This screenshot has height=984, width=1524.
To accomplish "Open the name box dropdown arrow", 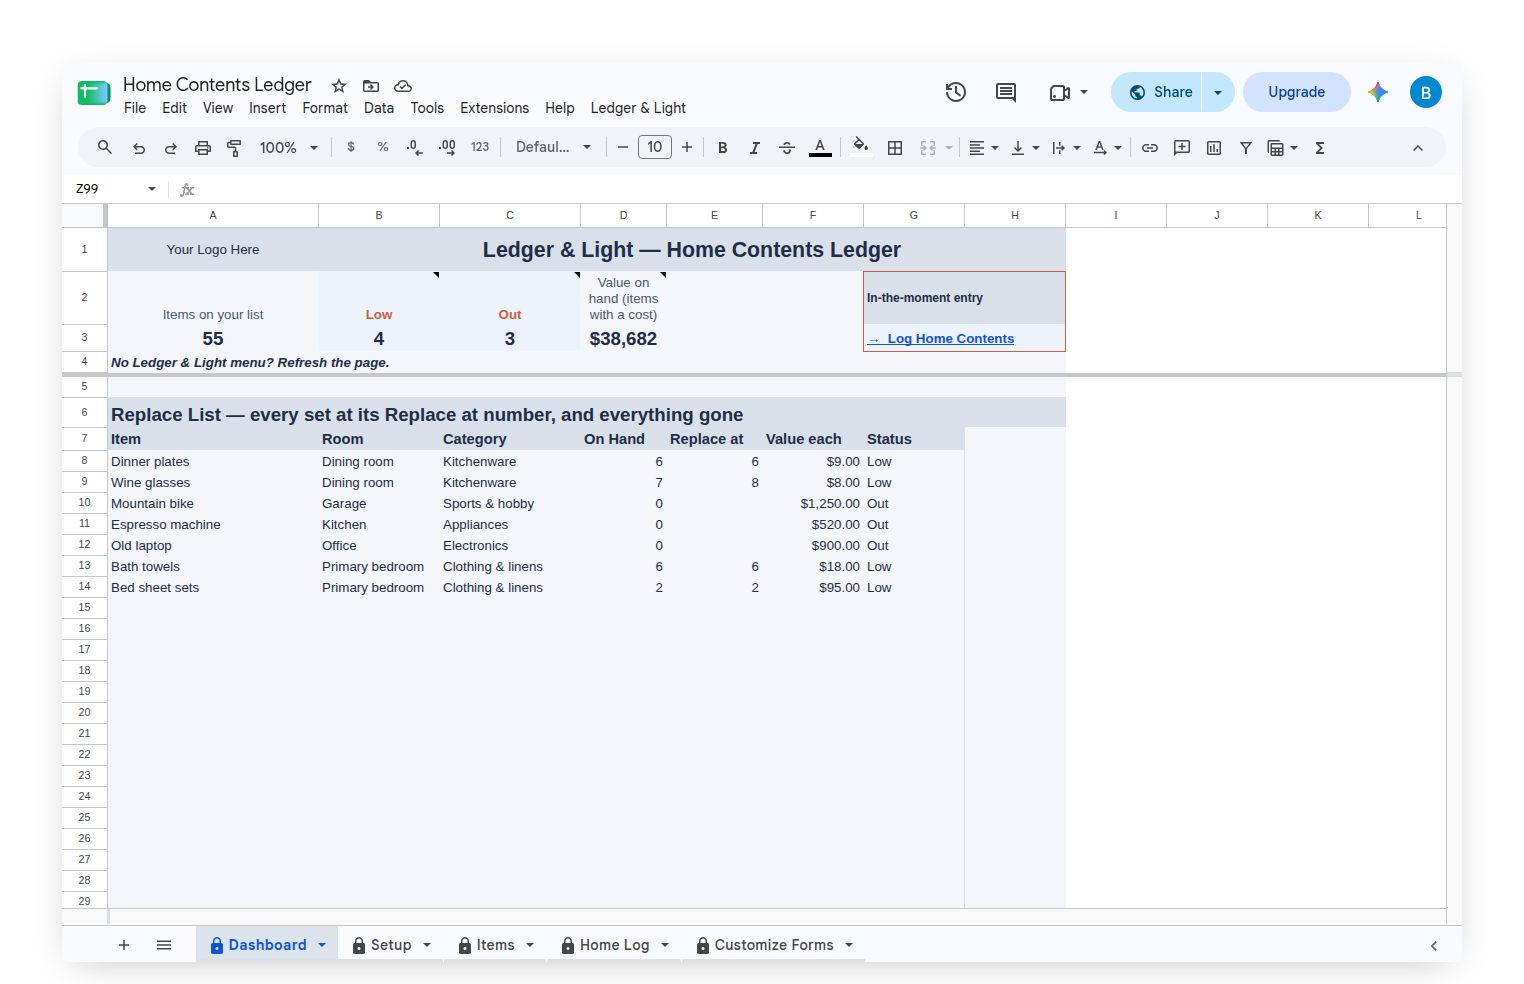I will 152,189.
